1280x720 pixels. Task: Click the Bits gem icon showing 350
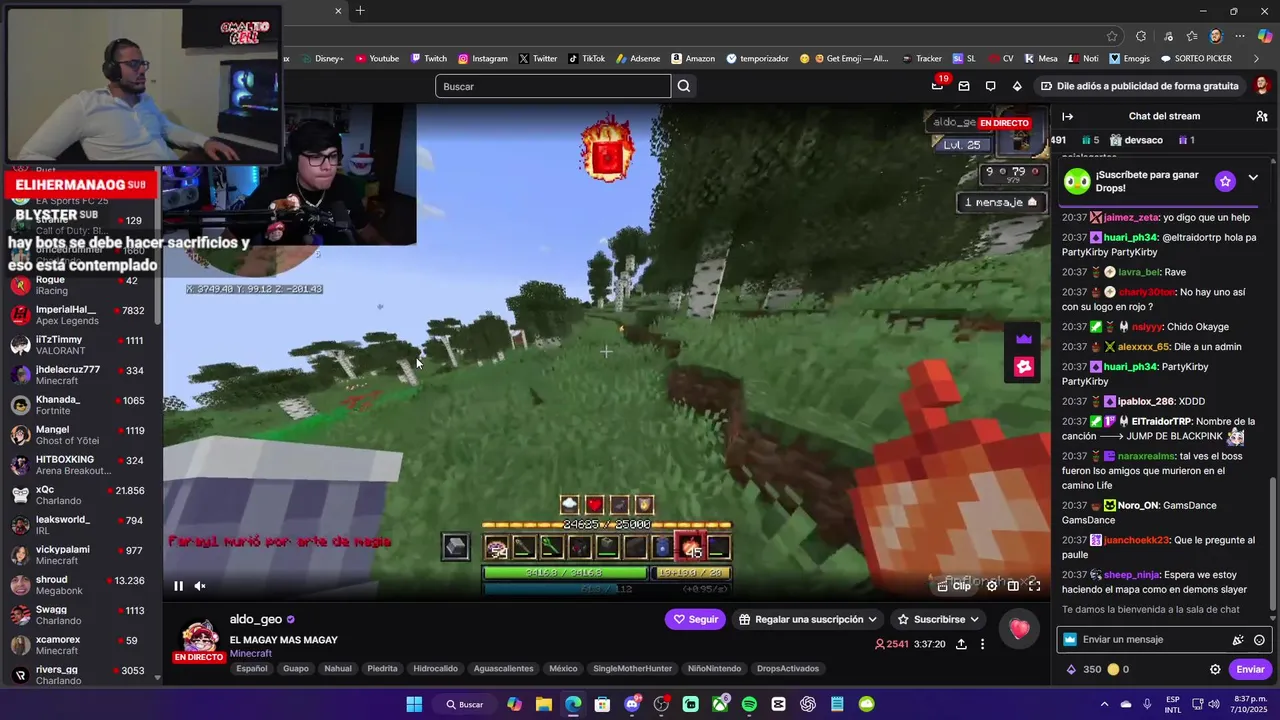[1084, 670]
